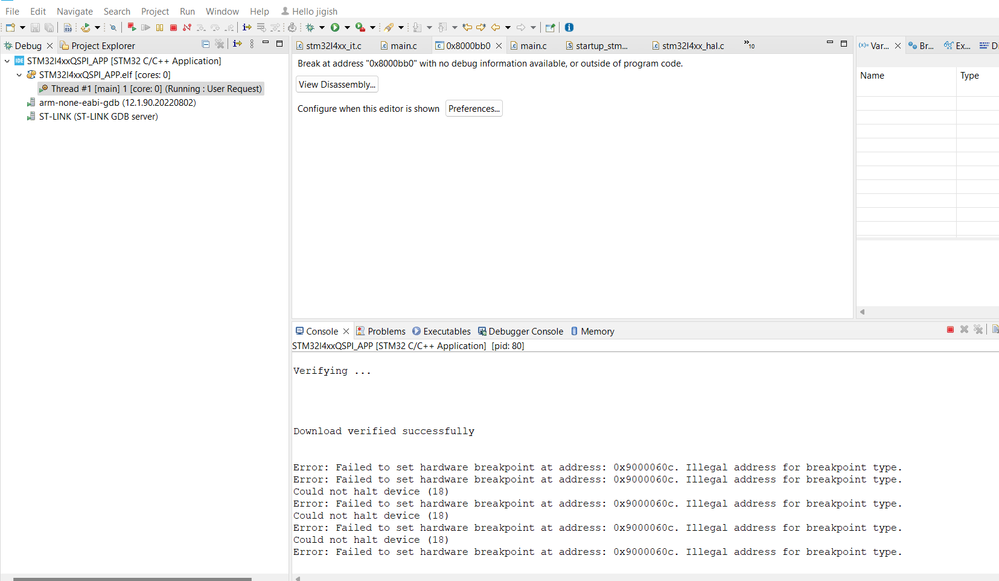Collapse the STM32l4xxQSPI_APP launch node
Image resolution: width=999 pixels, height=581 pixels.
click(x=7, y=61)
